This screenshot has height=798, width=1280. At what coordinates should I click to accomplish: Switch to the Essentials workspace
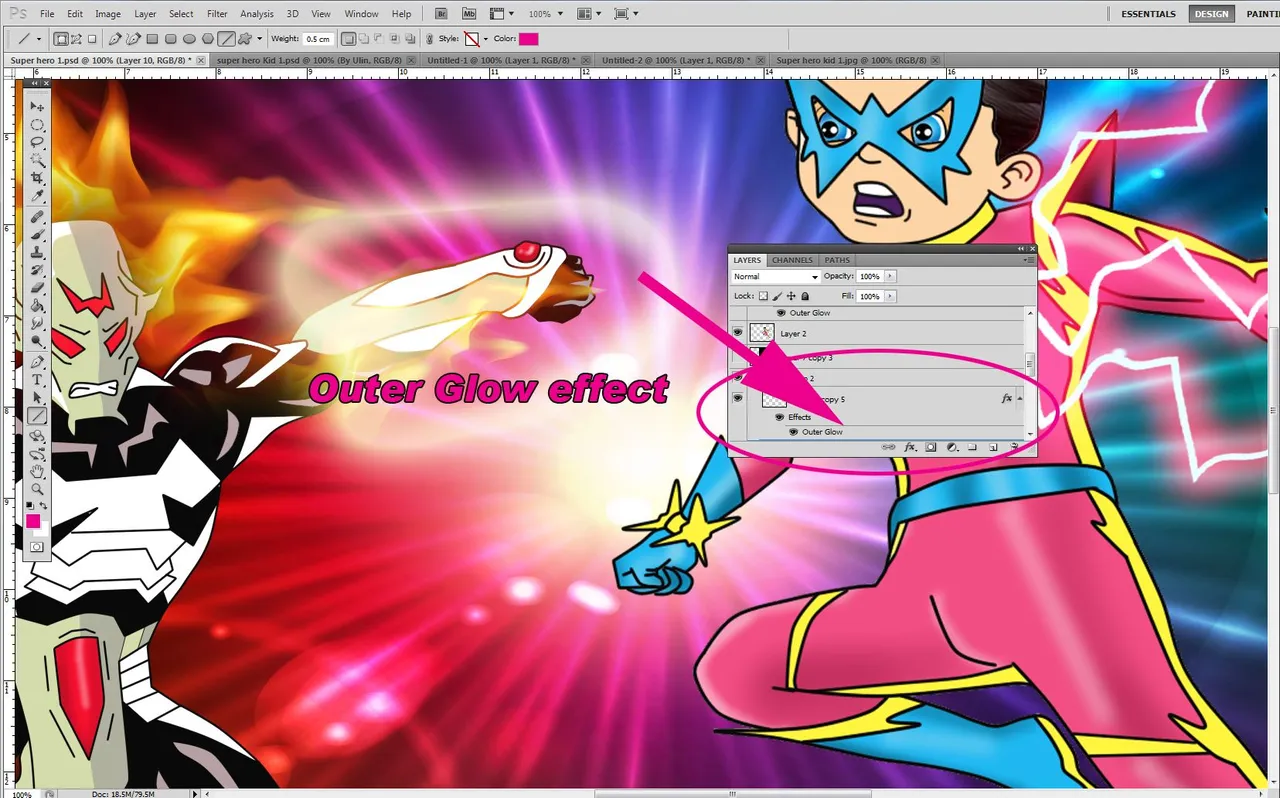pos(1148,14)
